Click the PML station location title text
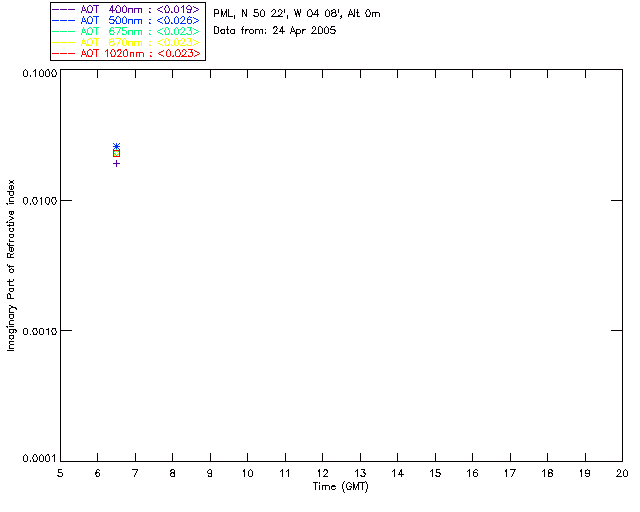 point(296,14)
